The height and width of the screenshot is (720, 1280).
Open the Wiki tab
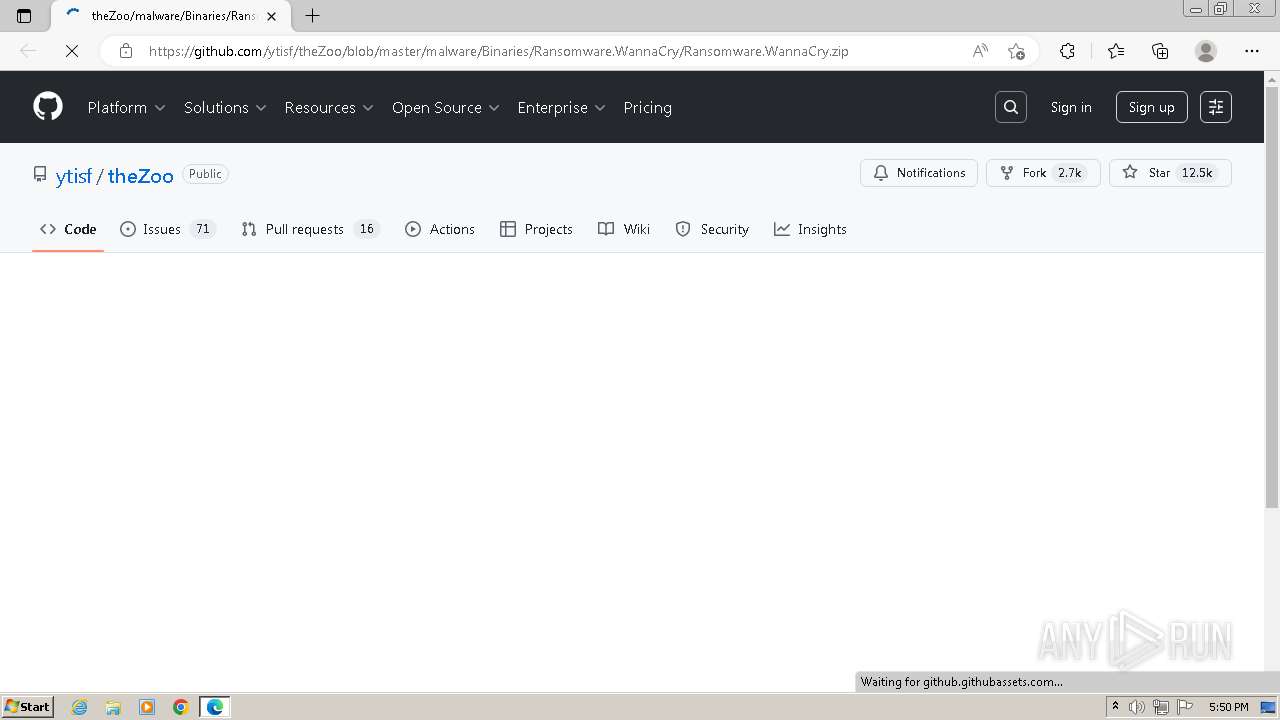click(624, 229)
